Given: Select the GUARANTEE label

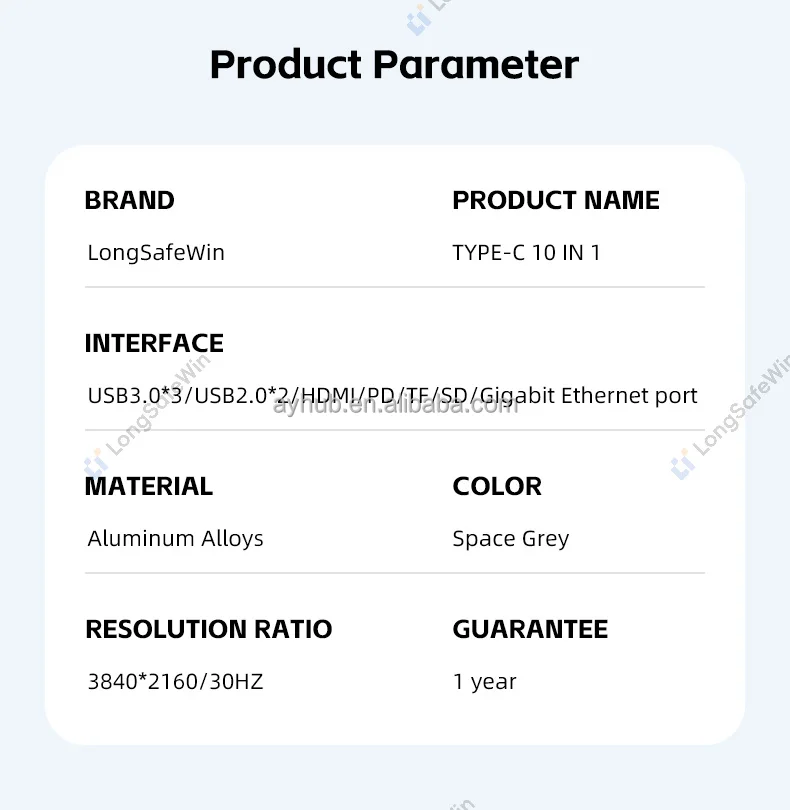Looking at the screenshot, I should [x=531, y=629].
